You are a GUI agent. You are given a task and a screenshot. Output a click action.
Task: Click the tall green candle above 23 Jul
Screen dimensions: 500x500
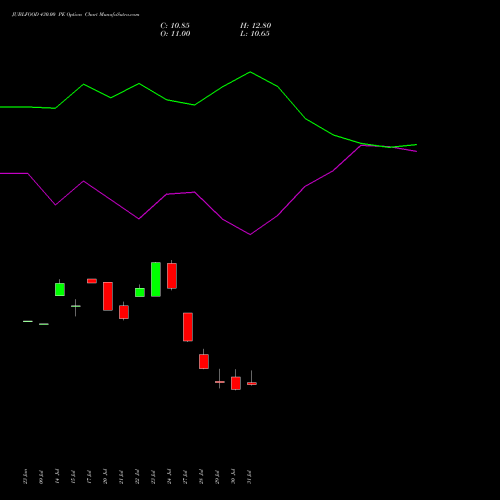click(156, 279)
